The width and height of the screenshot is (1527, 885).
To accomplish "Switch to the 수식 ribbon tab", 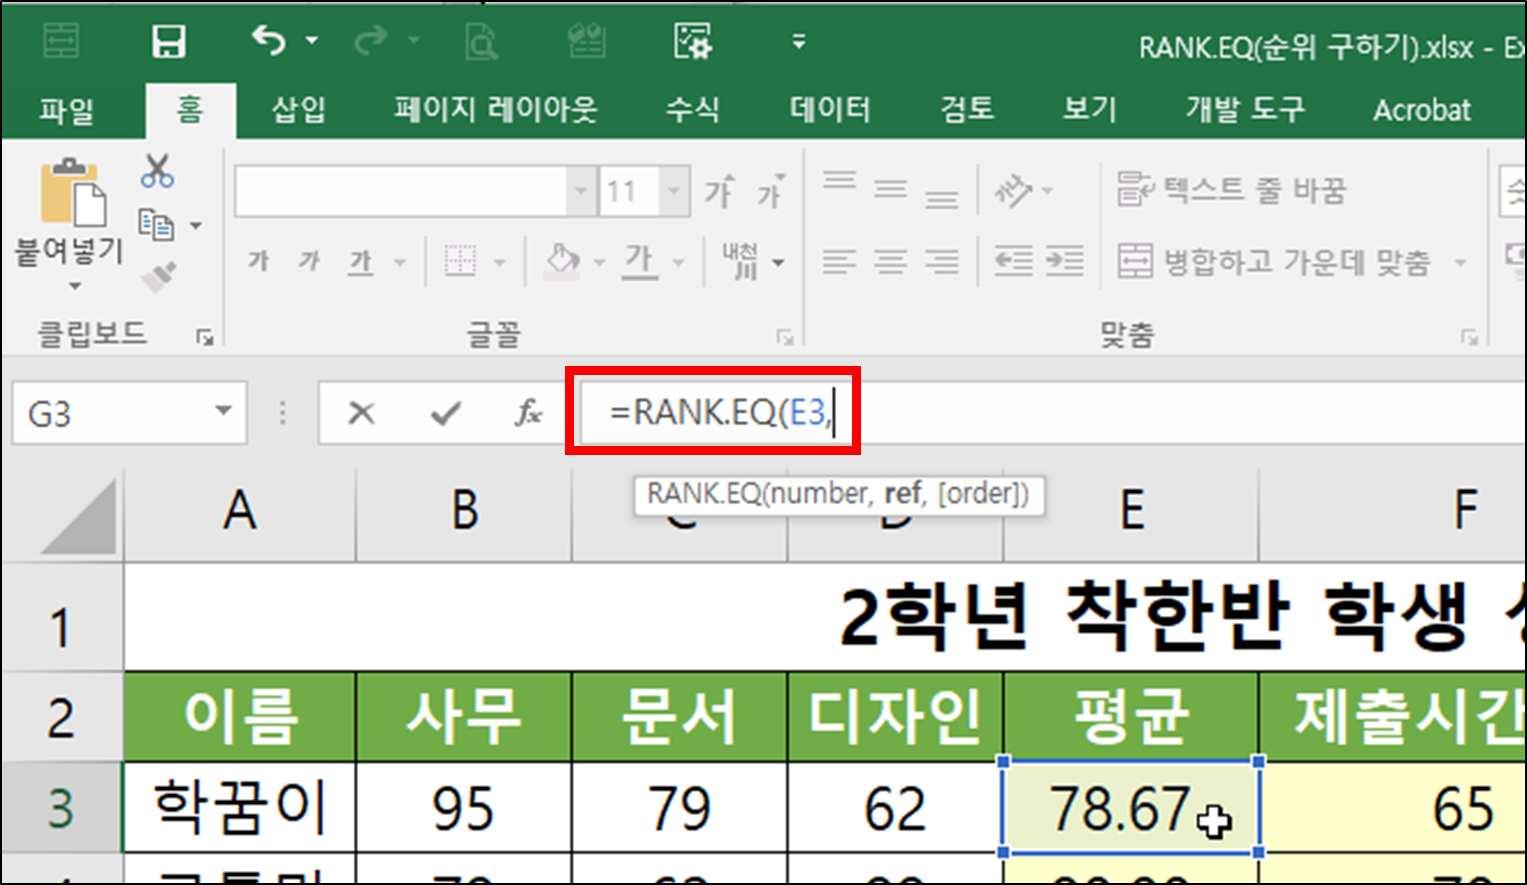I will [x=692, y=110].
